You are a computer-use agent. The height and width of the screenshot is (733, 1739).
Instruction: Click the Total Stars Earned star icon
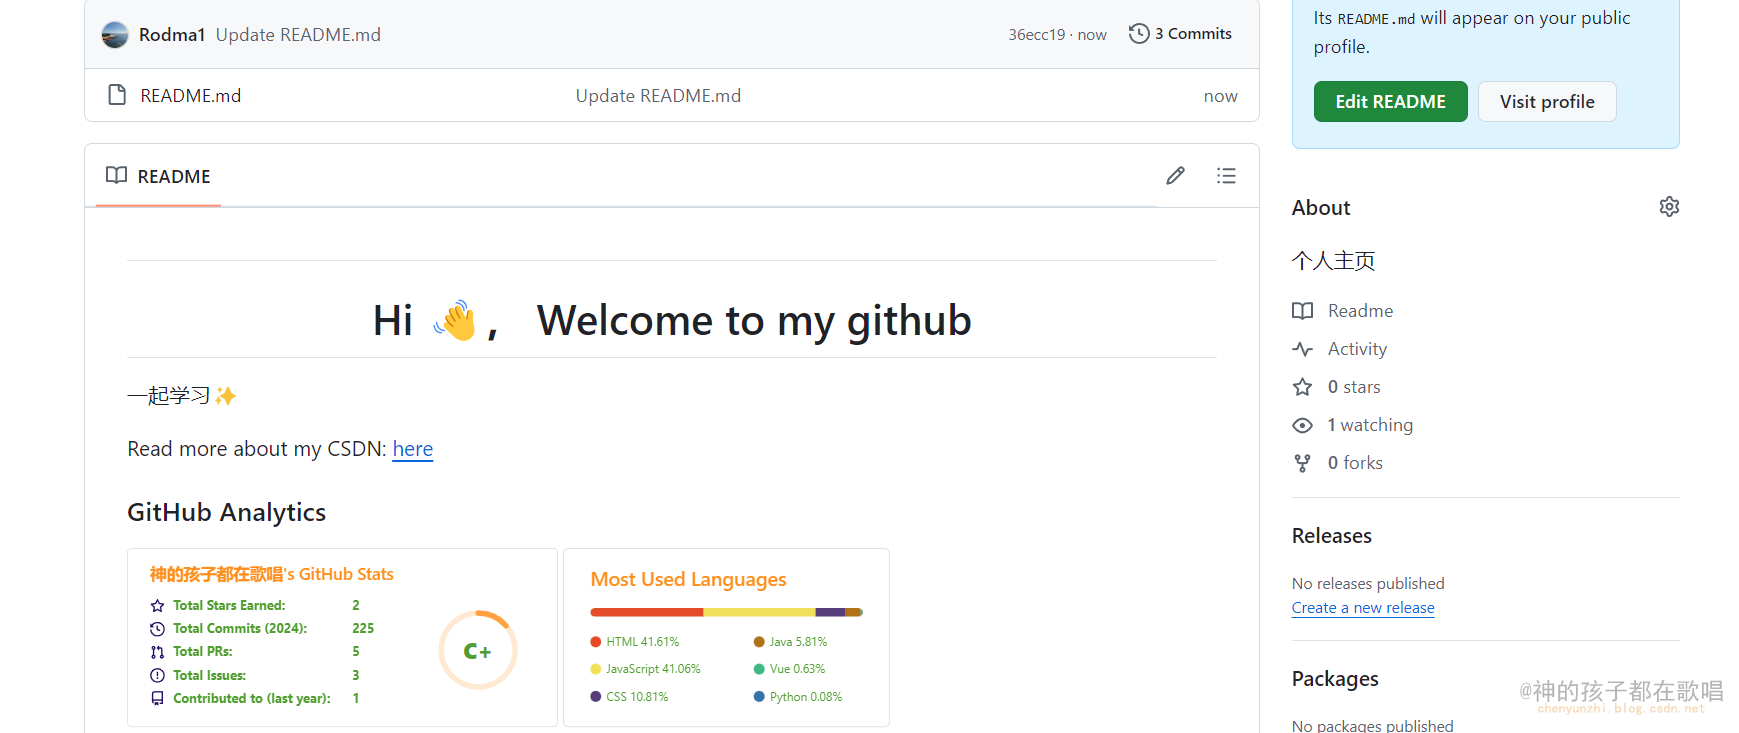[157, 605]
